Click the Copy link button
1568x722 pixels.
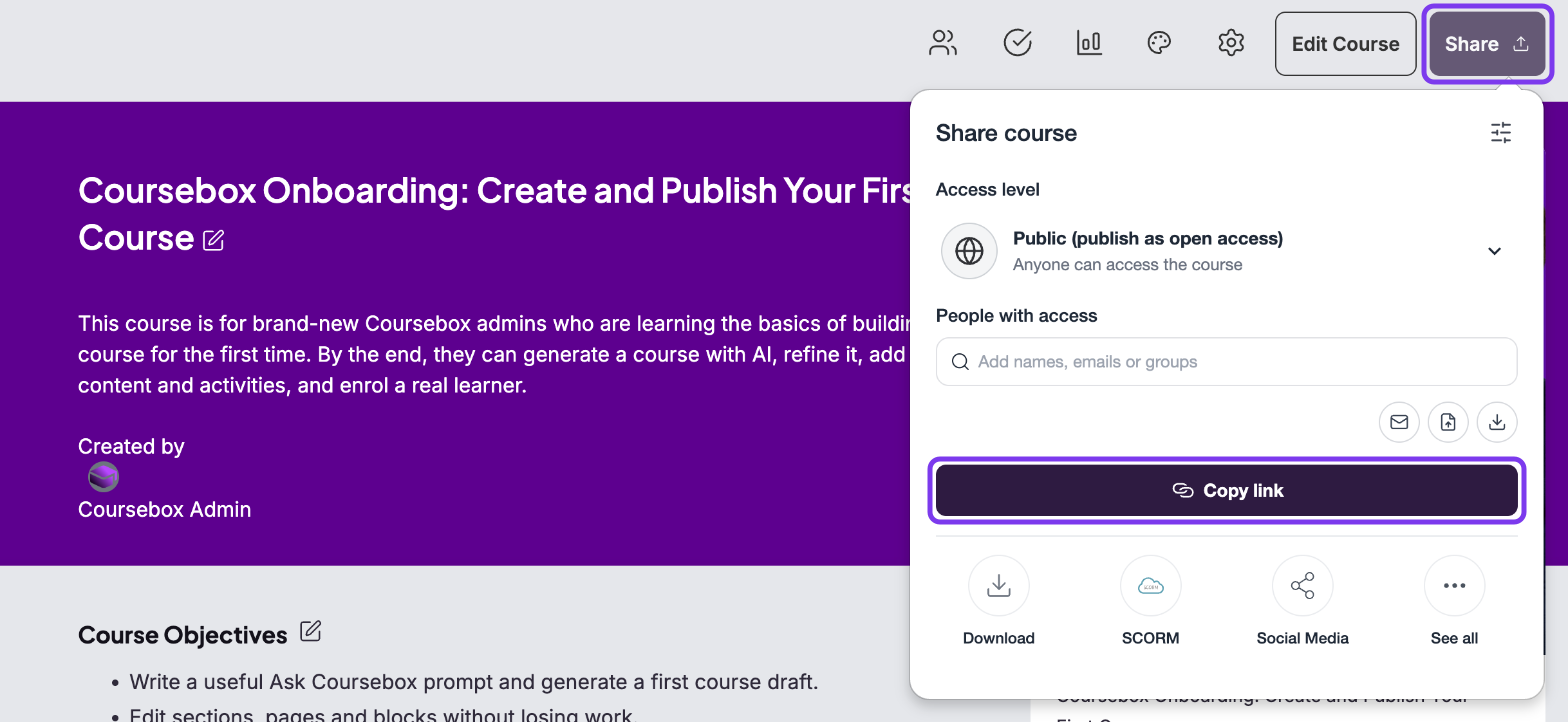tap(1227, 490)
